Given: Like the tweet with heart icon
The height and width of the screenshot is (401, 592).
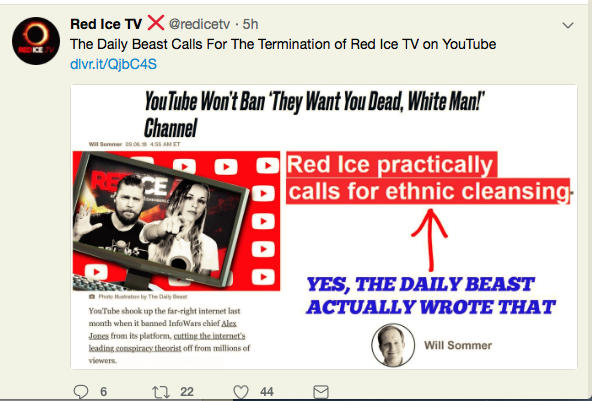Looking at the screenshot, I should (x=241, y=392).
